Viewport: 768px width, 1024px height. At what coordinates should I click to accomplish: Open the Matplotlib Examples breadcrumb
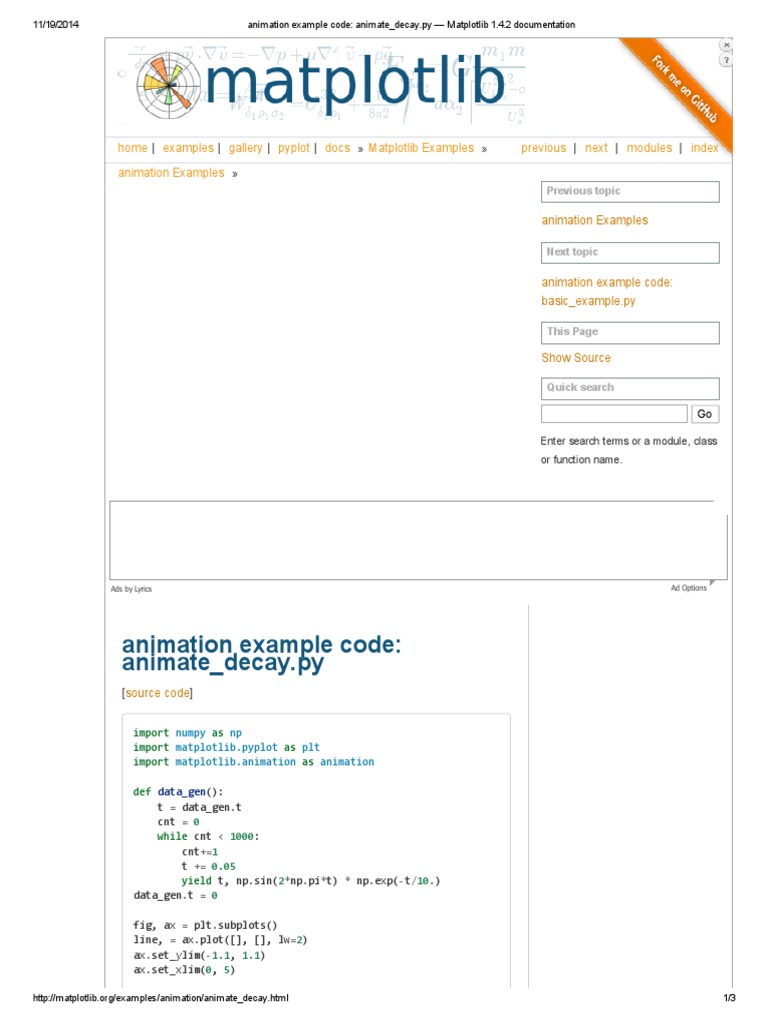click(x=421, y=148)
